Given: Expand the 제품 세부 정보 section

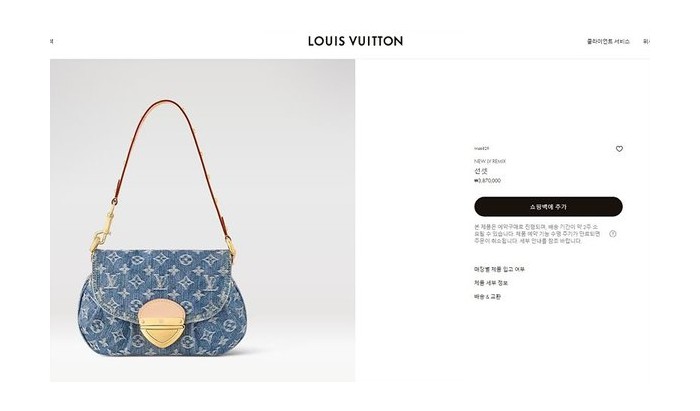Looking at the screenshot, I should (491, 283).
